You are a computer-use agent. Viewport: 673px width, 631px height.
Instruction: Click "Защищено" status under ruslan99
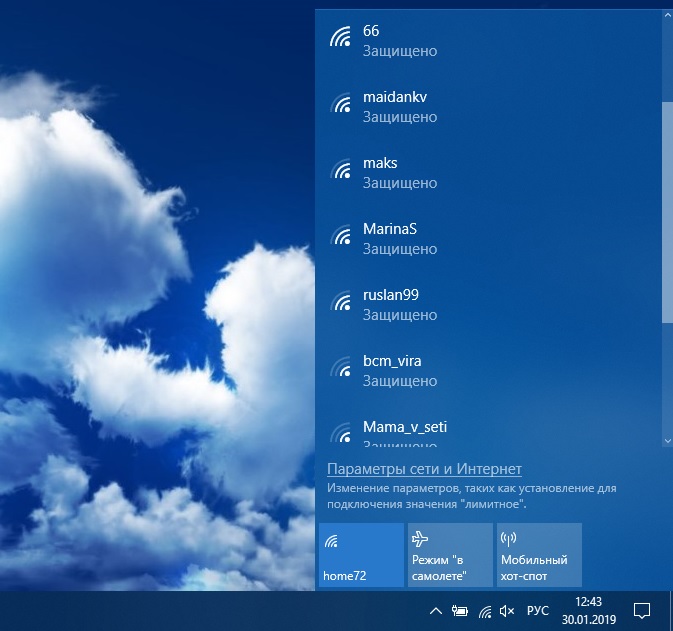400,315
